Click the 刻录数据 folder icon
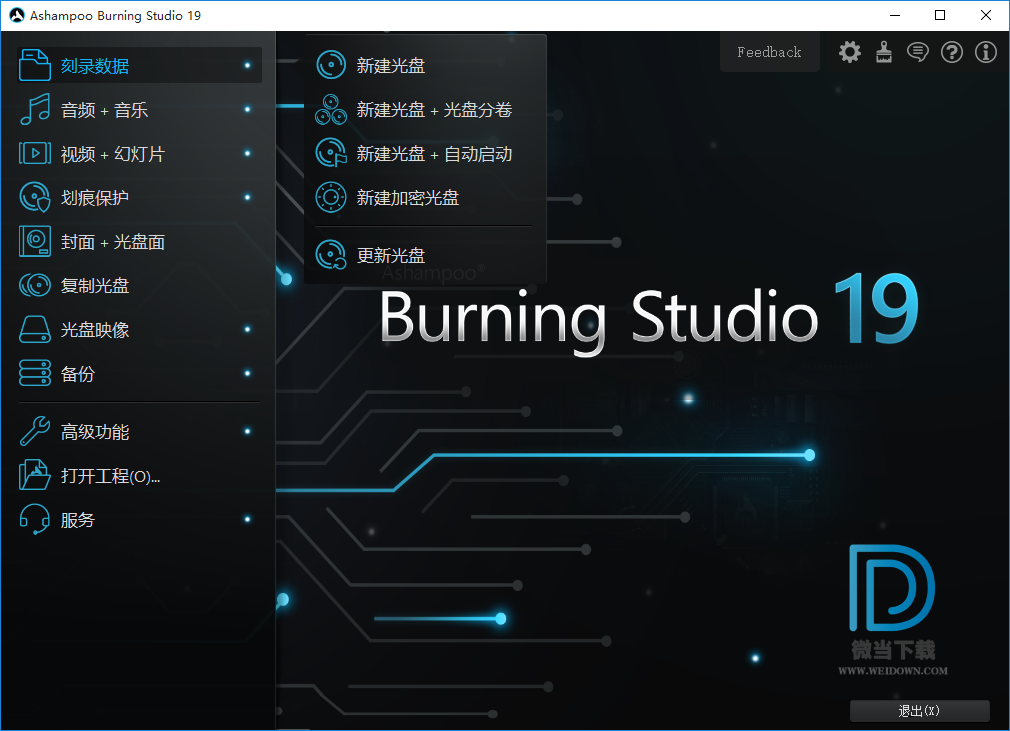Screen dimensions: 1010x731 coord(35,65)
